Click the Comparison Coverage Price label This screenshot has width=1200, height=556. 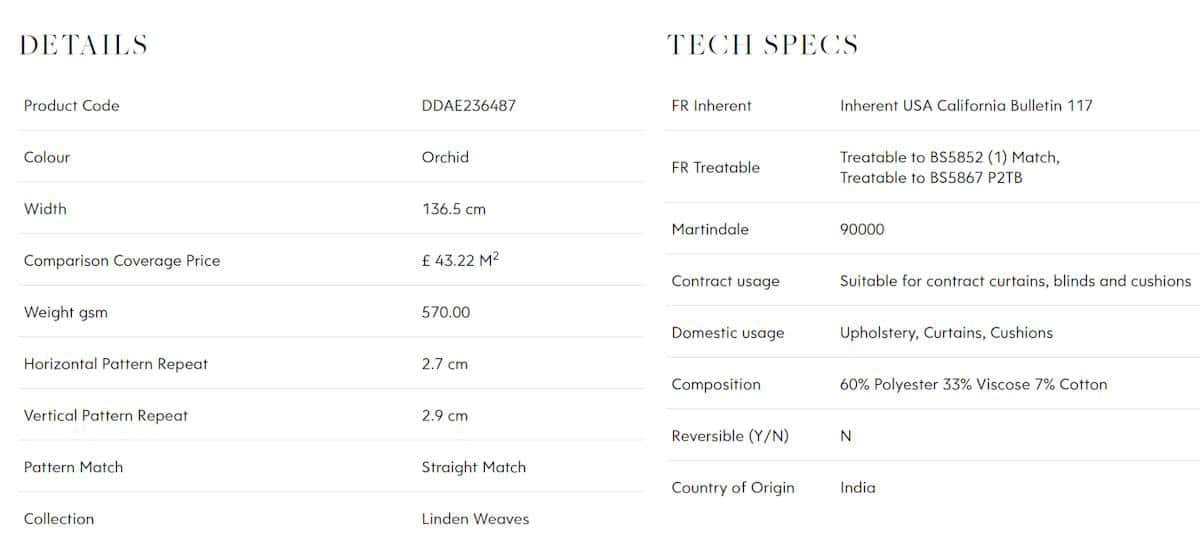coord(122,261)
